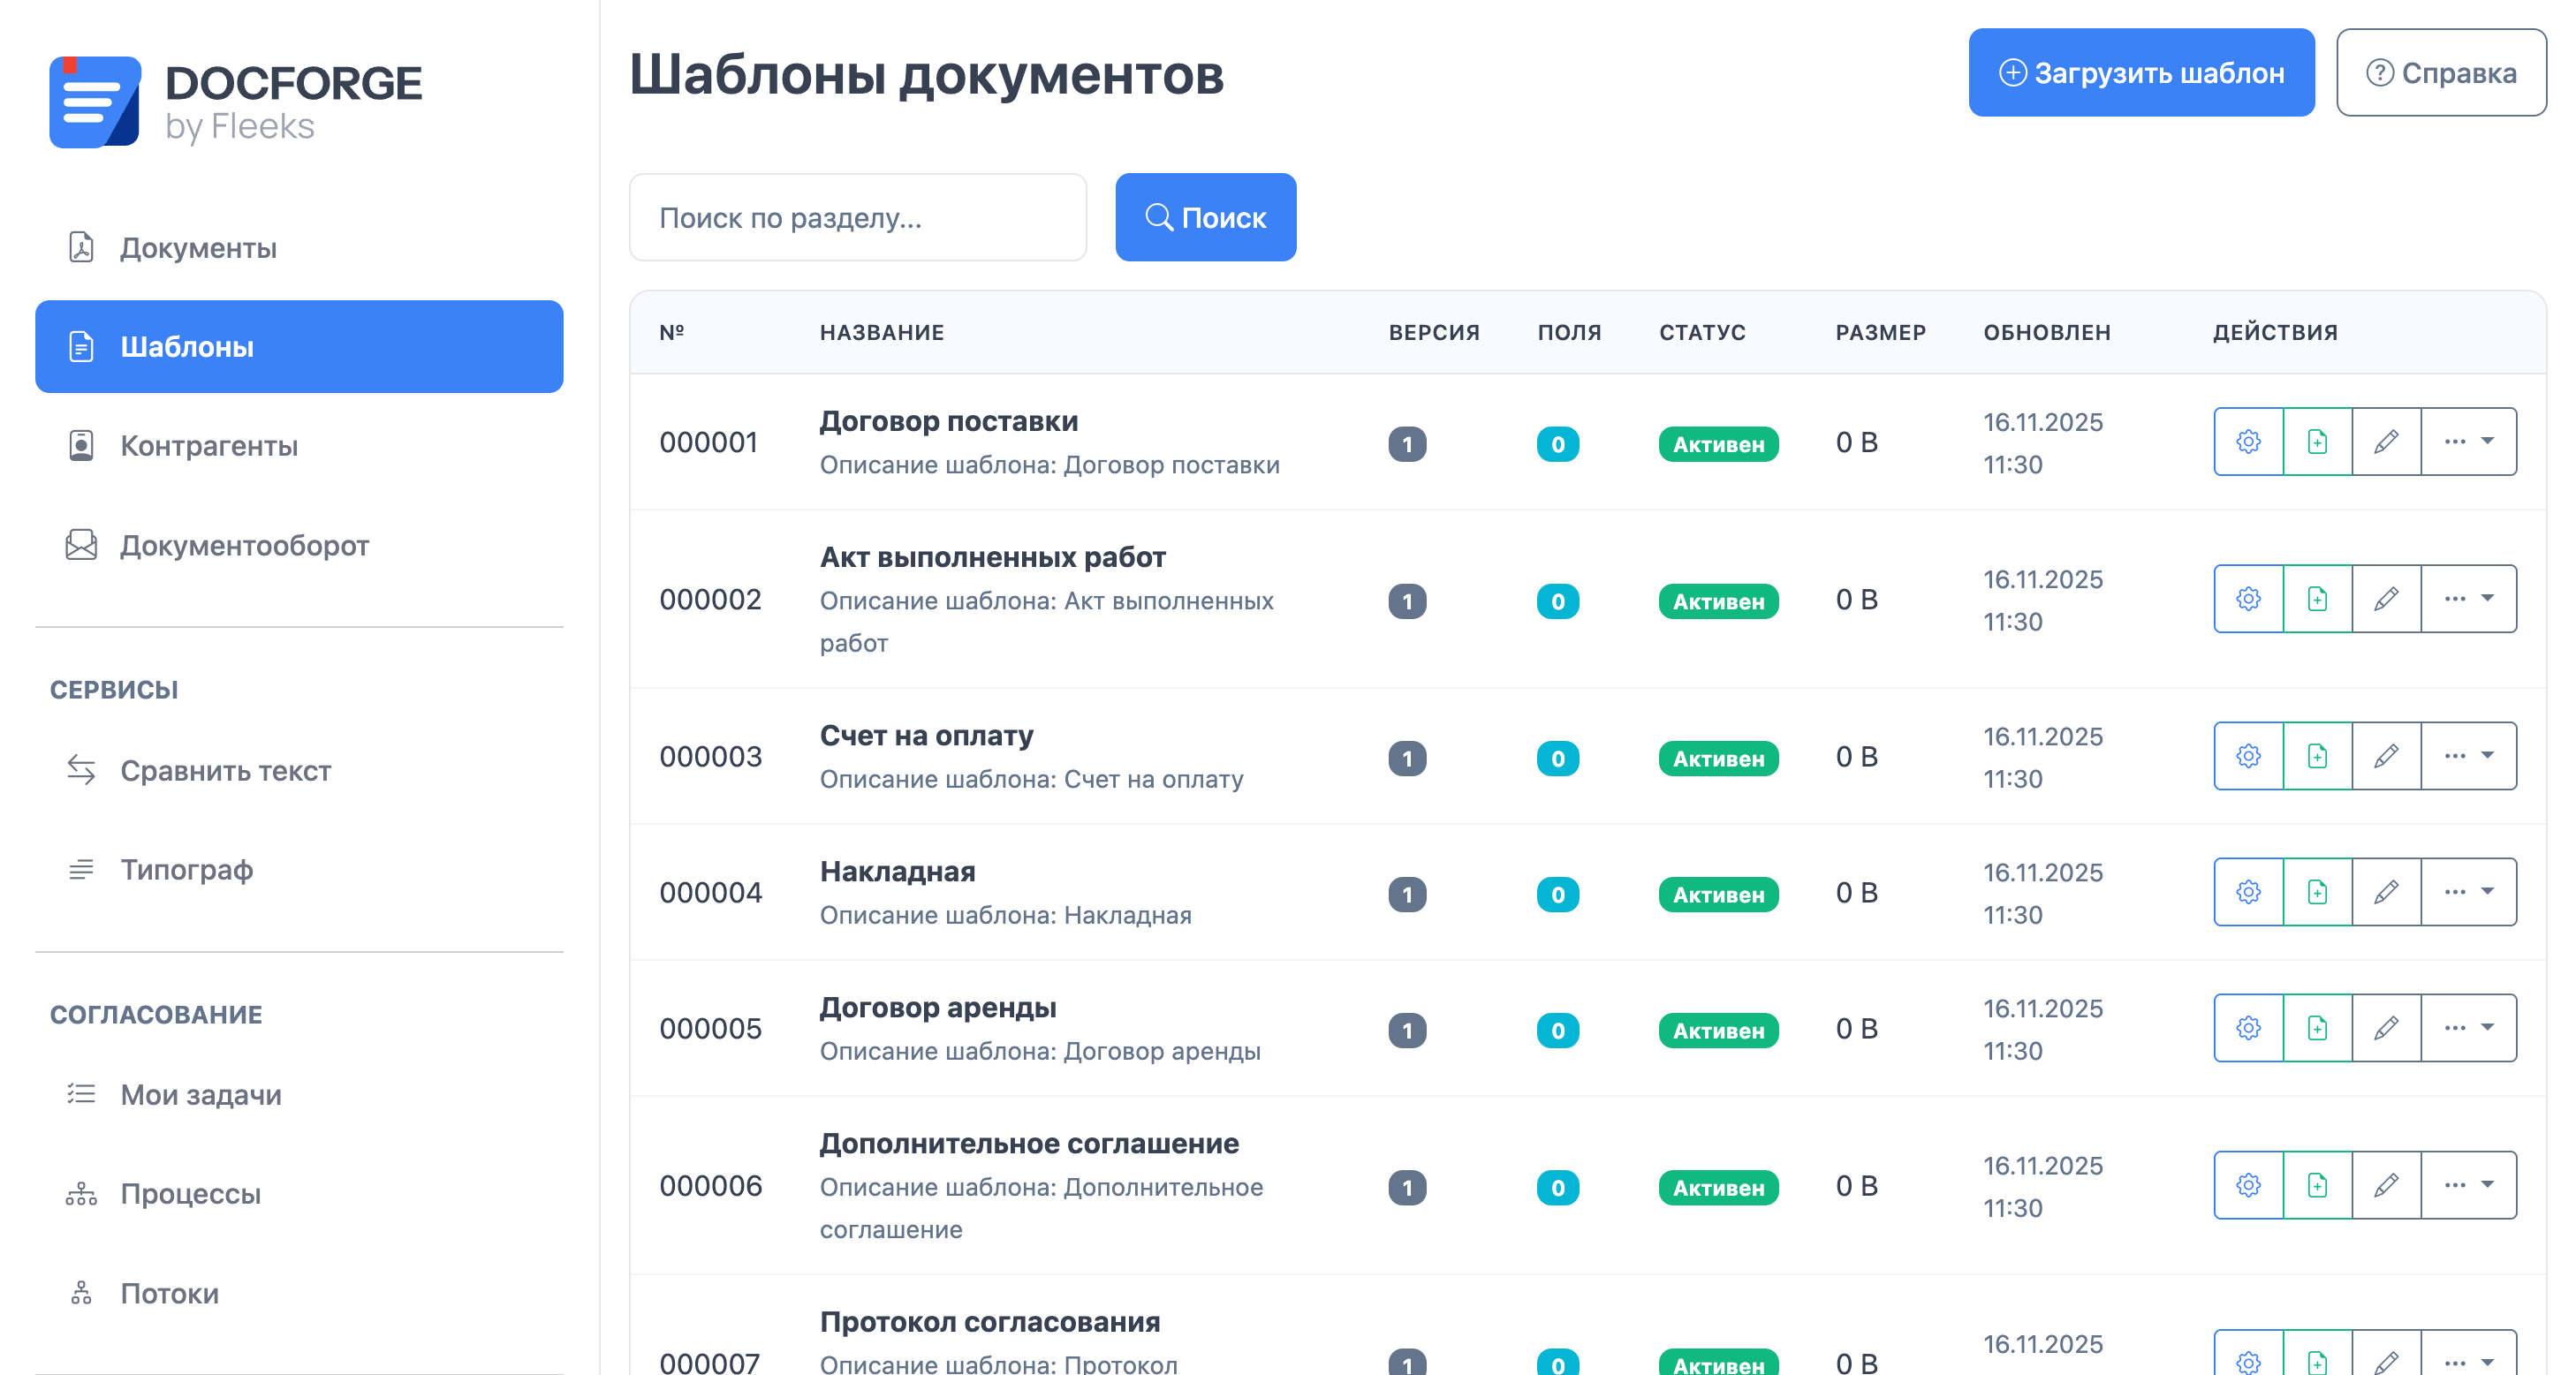Click the settings gear for Договор поставки
Screen dimensions: 2576x1375
coord(2248,442)
